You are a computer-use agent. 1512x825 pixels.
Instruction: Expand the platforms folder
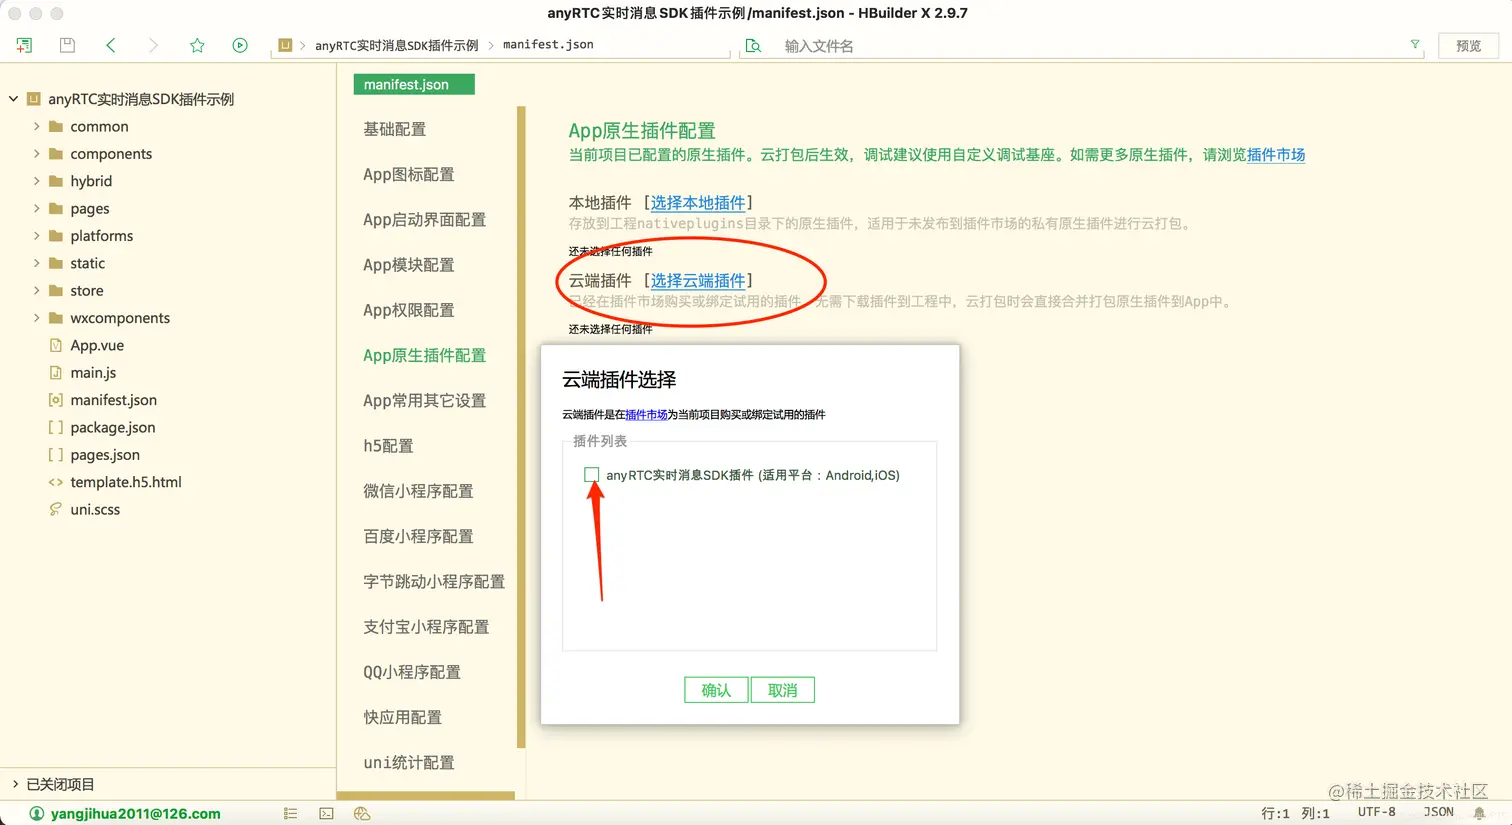click(x=37, y=236)
